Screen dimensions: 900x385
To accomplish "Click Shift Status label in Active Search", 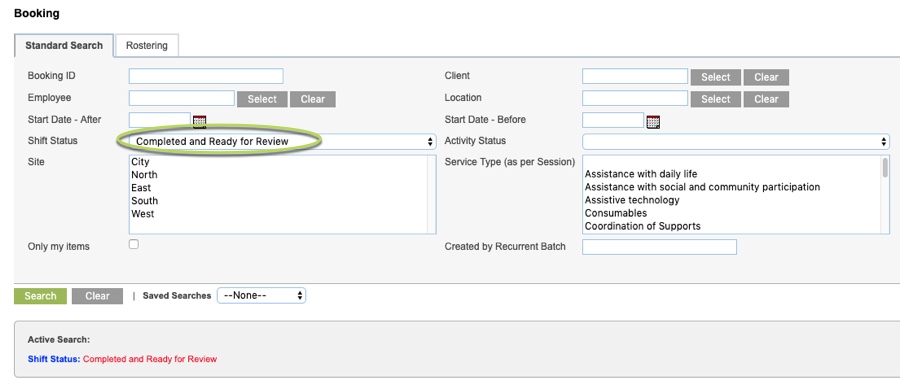I will tap(54, 359).
